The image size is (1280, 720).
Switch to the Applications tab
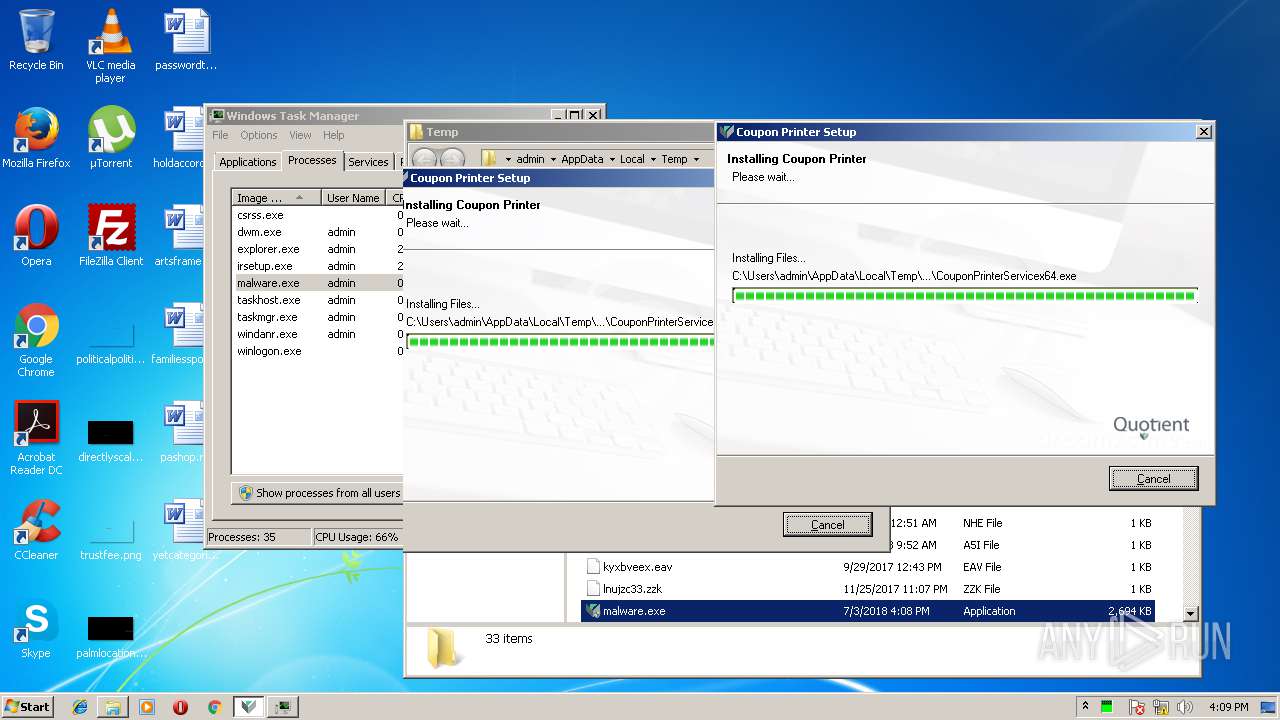point(247,162)
